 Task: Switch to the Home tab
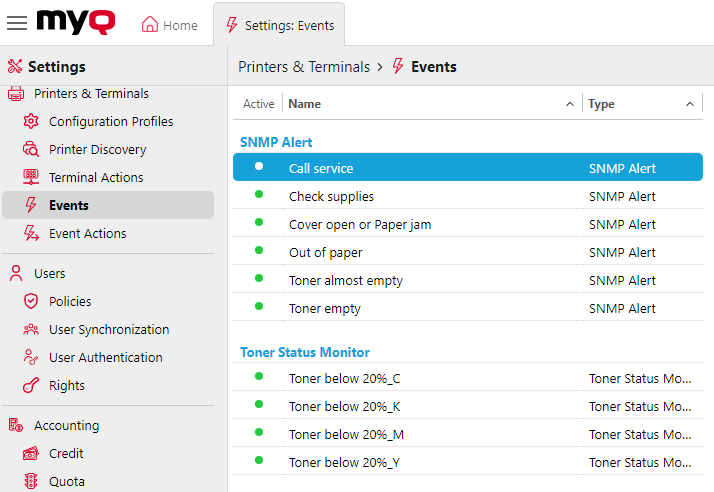coord(169,25)
